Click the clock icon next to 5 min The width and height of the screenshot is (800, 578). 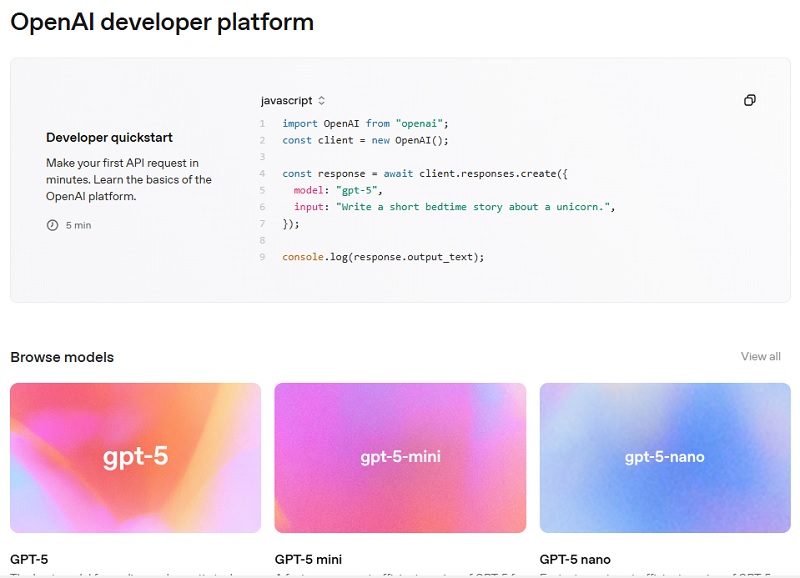click(51, 225)
